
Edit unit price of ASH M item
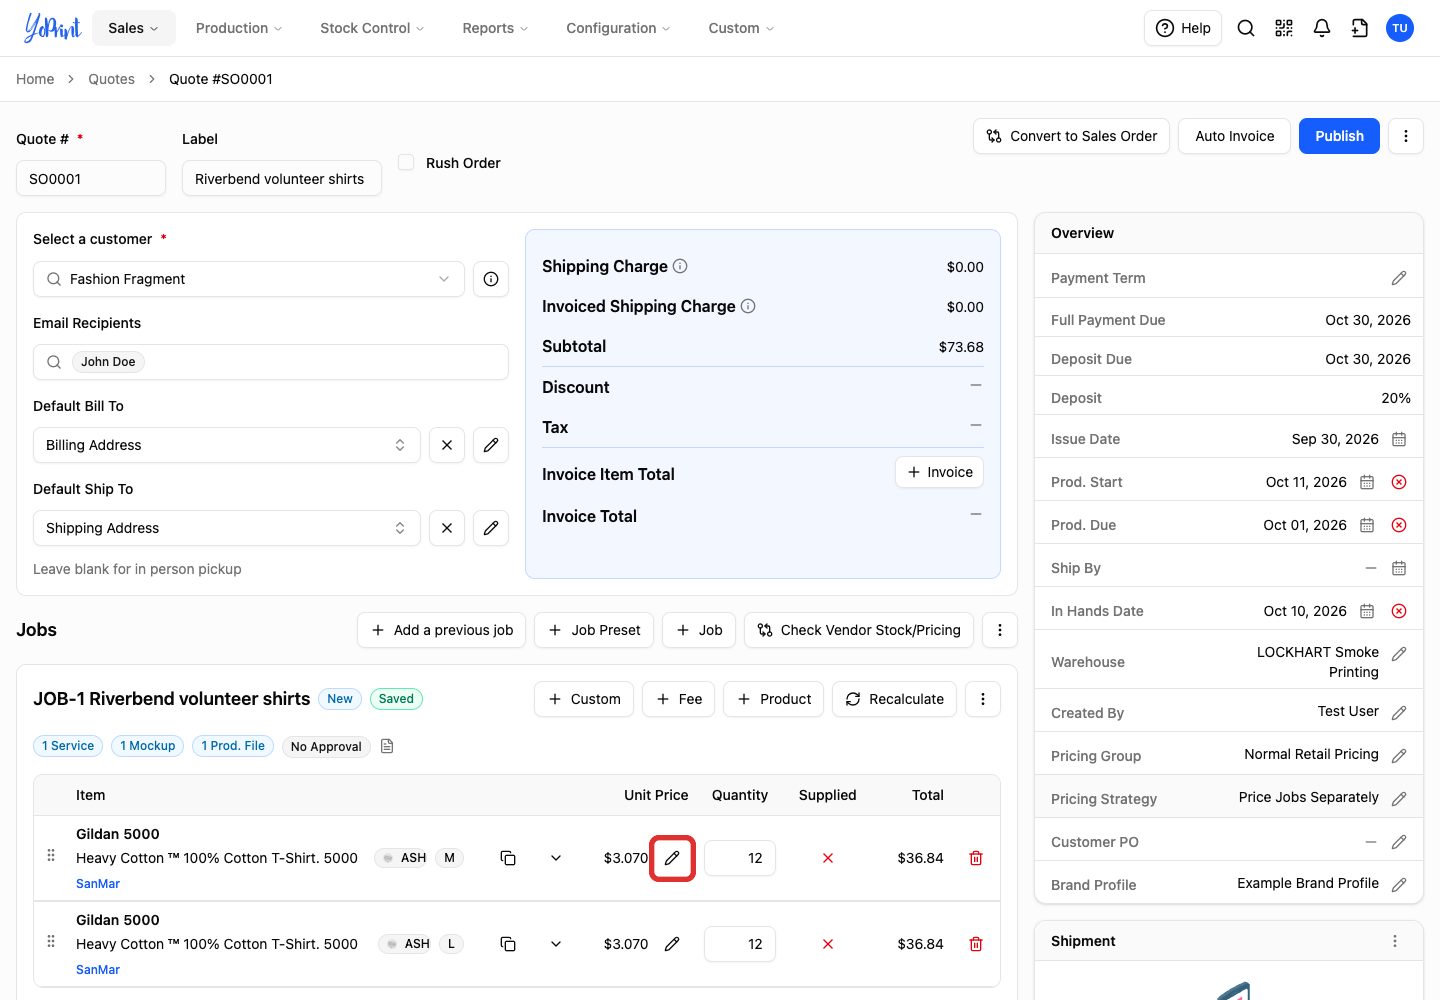672,858
